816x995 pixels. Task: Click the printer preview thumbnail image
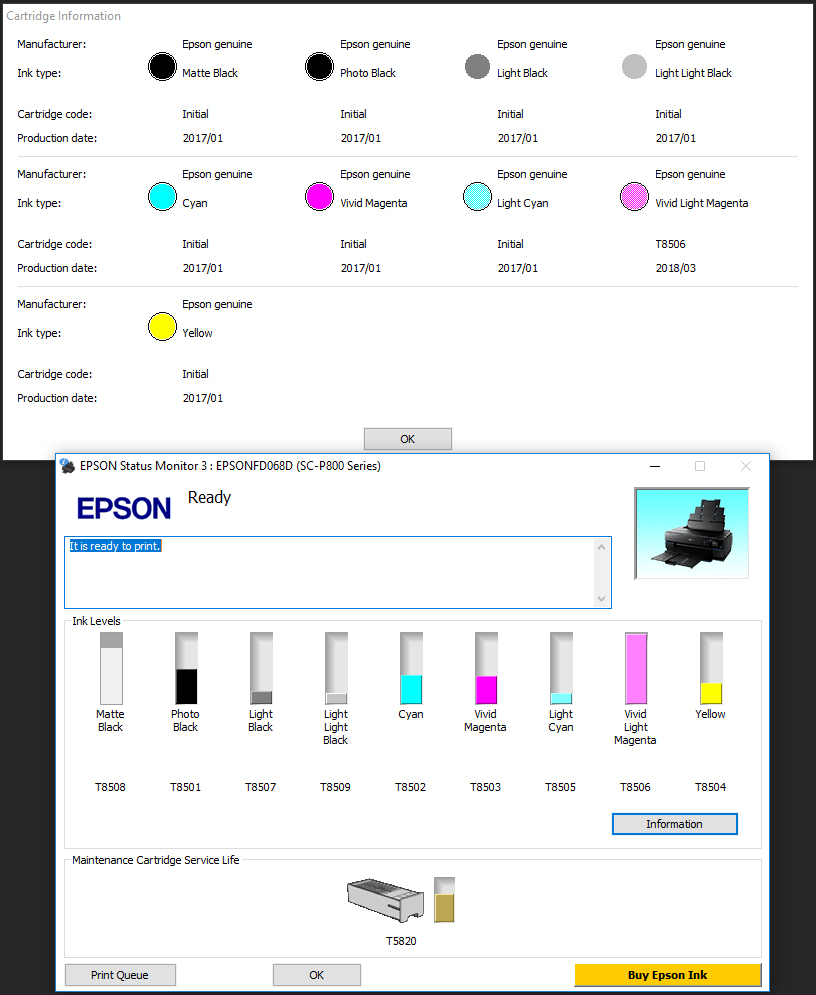click(691, 533)
